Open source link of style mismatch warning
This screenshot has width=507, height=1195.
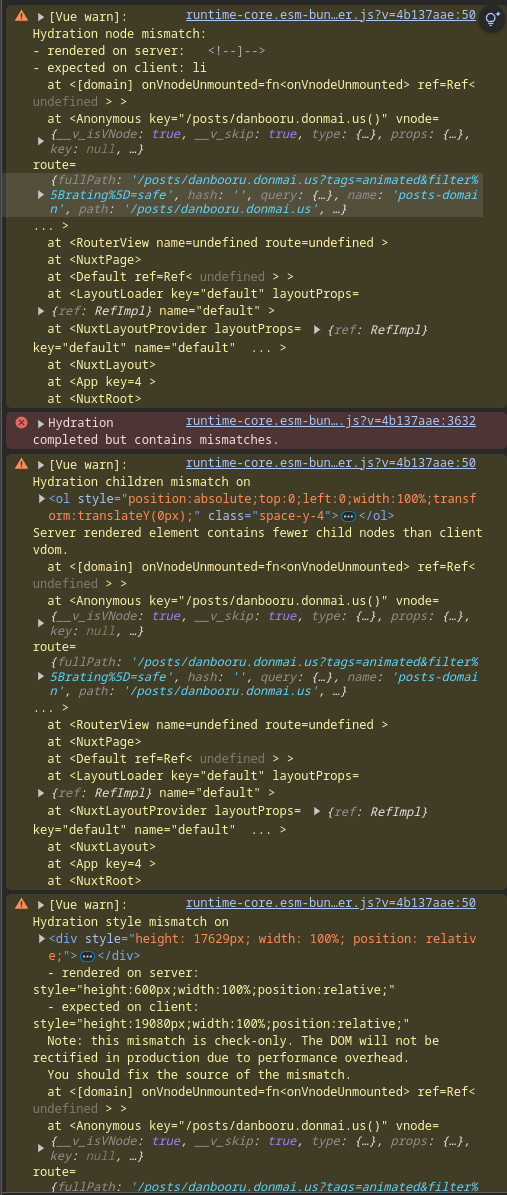coord(331,903)
